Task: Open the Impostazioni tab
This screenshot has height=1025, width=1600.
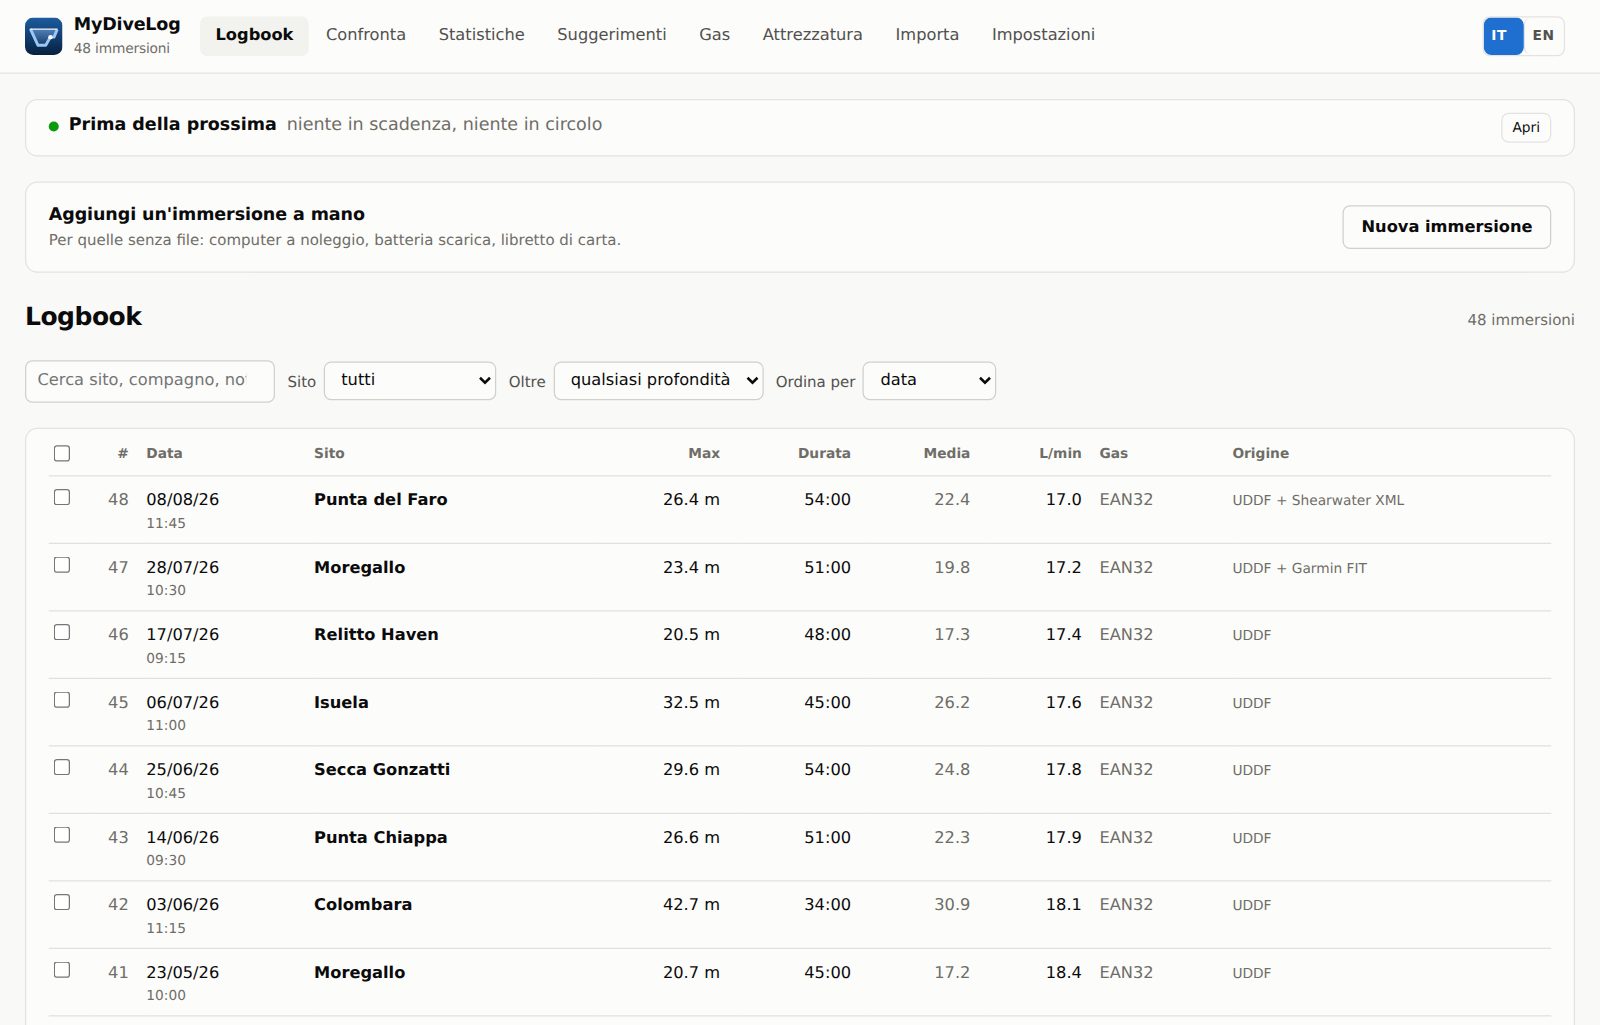Action: coord(1043,35)
